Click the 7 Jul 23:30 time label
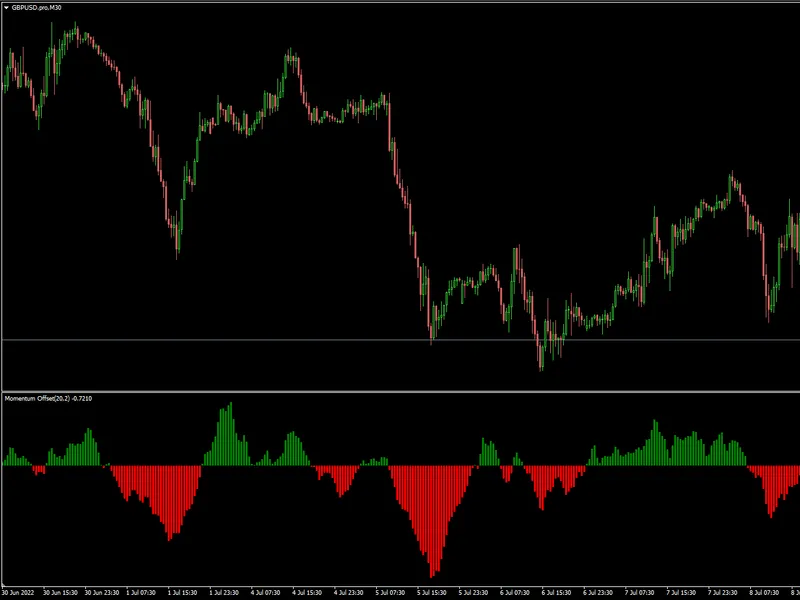This screenshot has width=800, height=600. tap(722, 593)
